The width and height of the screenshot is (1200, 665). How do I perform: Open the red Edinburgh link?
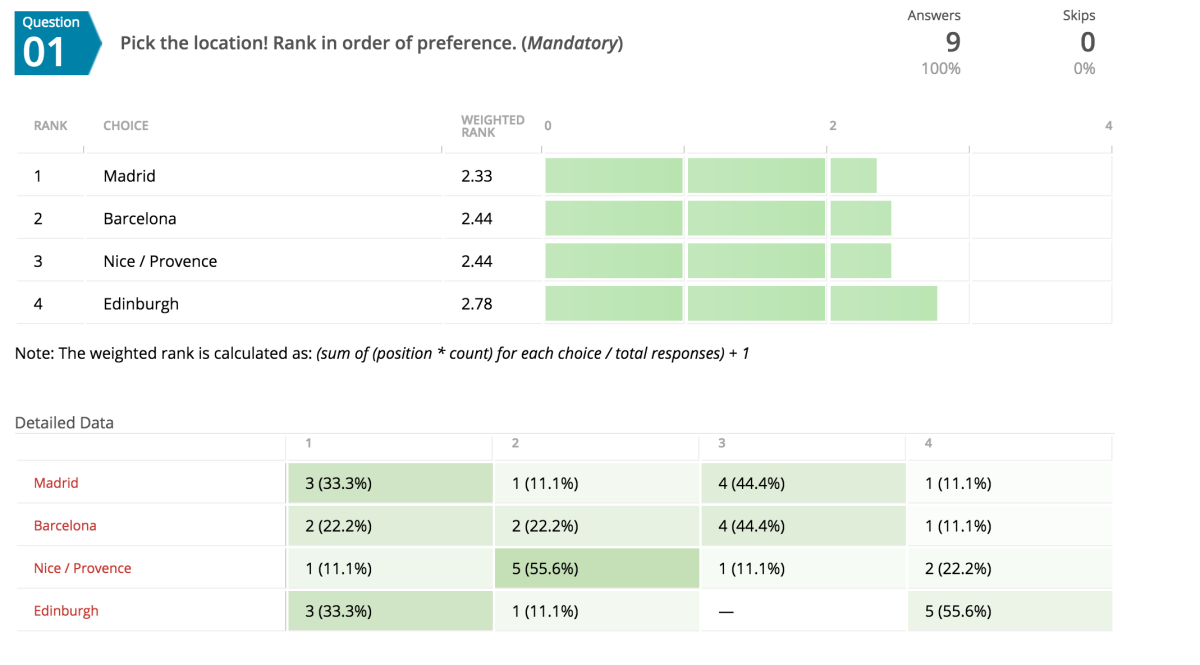click(66, 611)
